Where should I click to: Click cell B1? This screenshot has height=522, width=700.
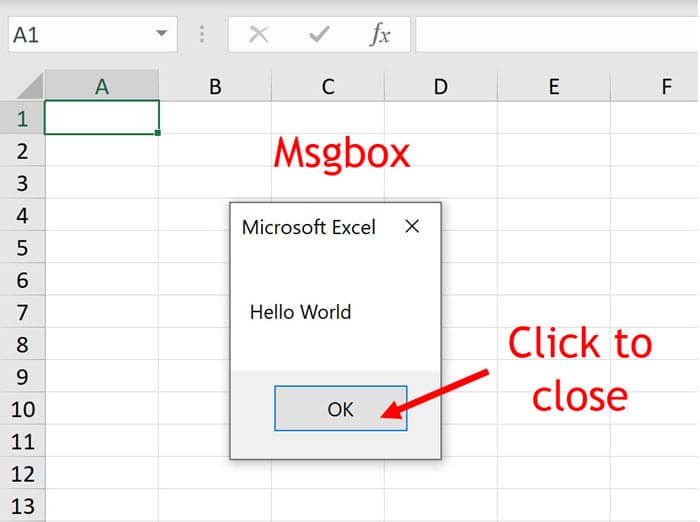coord(215,118)
